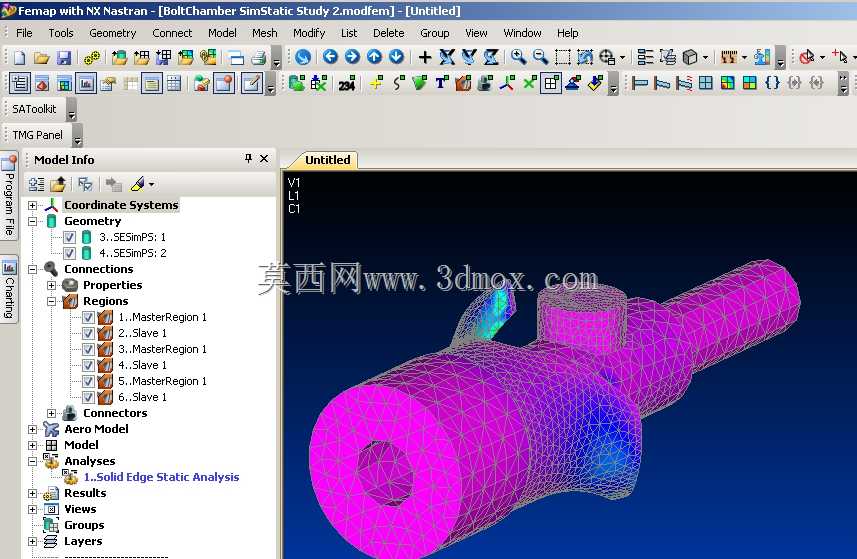This screenshot has width=857, height=559.
Task: Open a model file from disk
Action: (42, 57)
